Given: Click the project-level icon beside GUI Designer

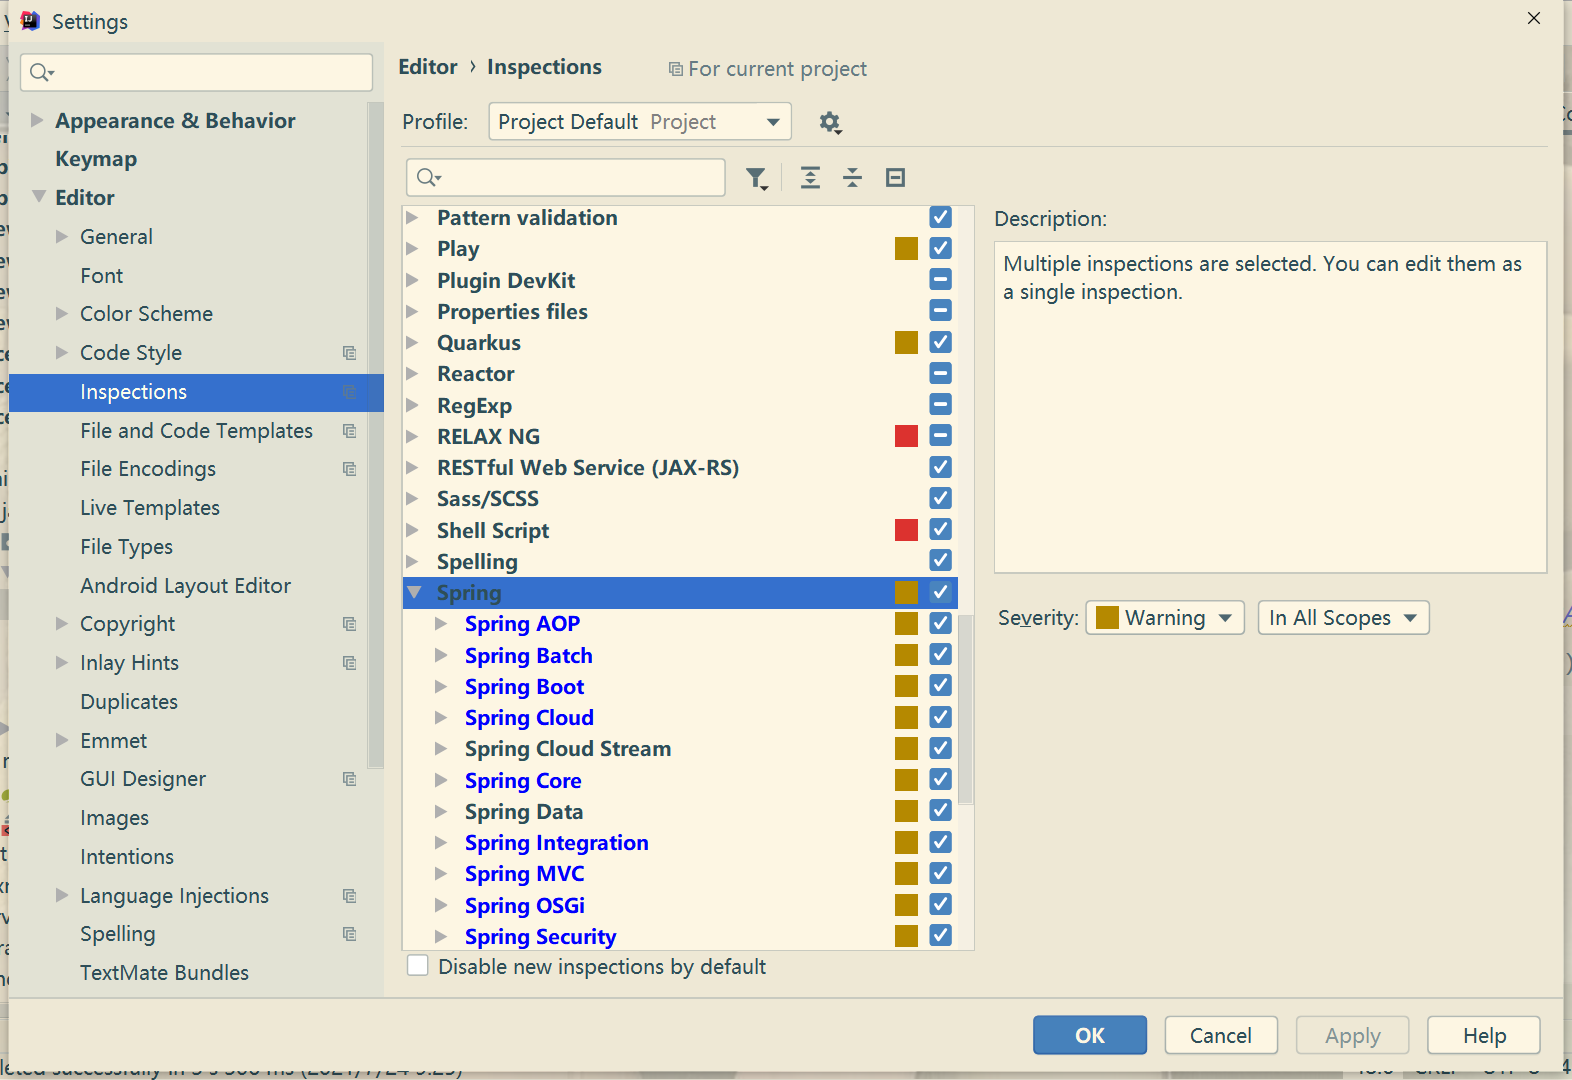Looking at the screenshot, I should pyautogui.click(x=349, y=779).
